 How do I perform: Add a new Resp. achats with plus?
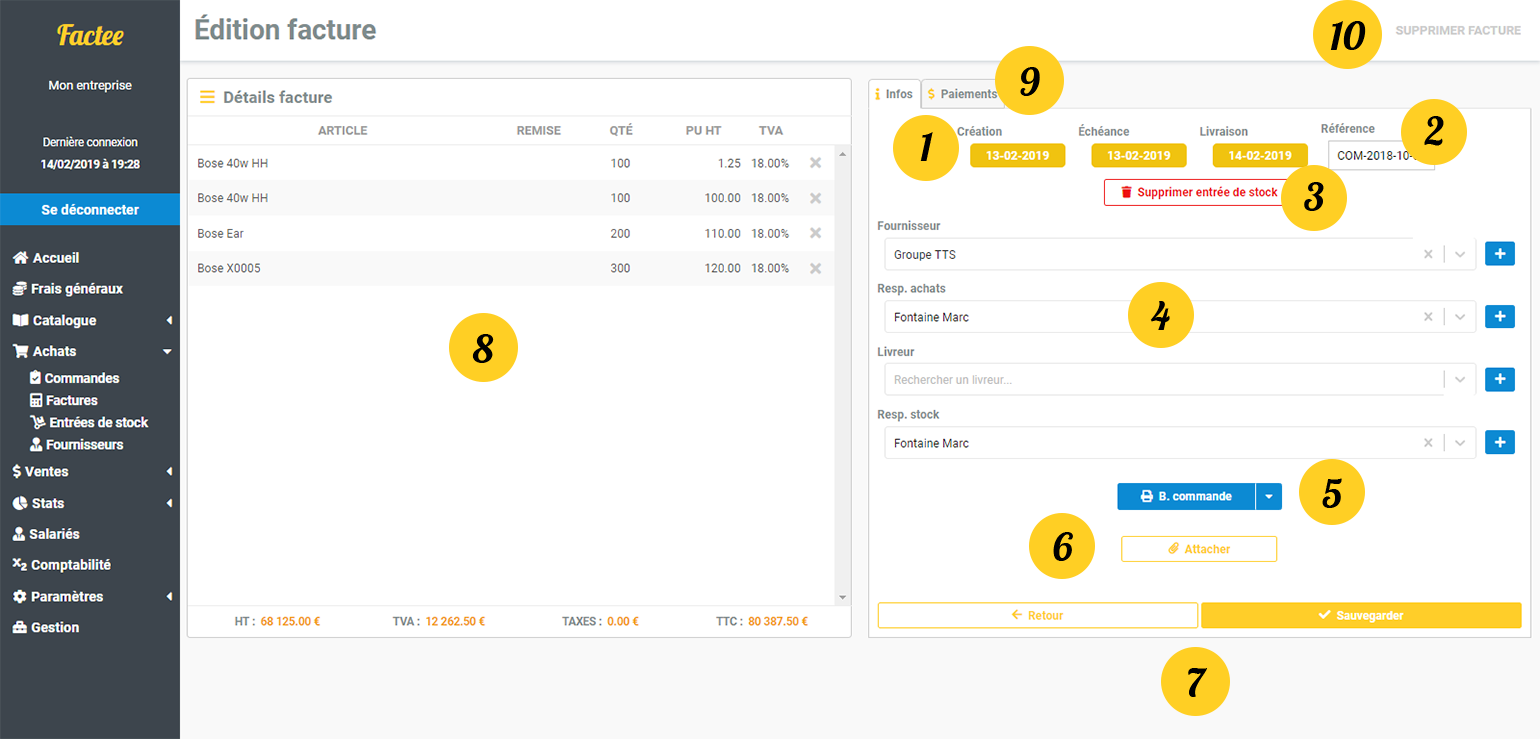[1499, 317]
